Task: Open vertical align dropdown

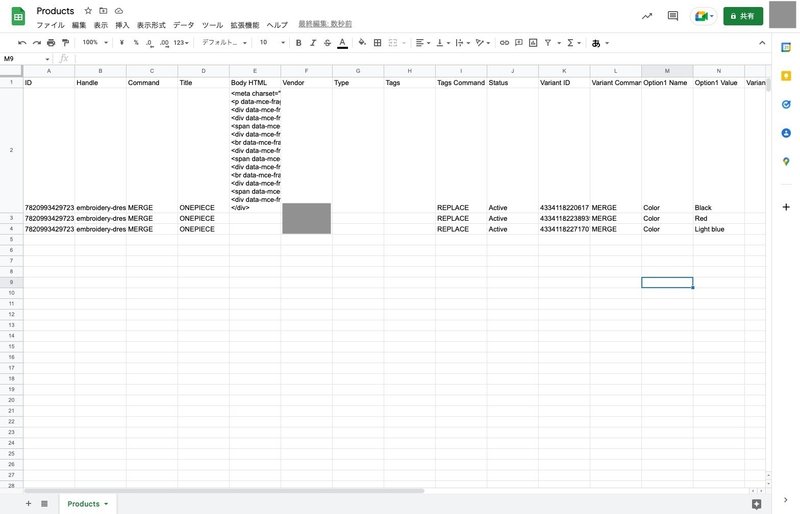Action: [443, 43]
